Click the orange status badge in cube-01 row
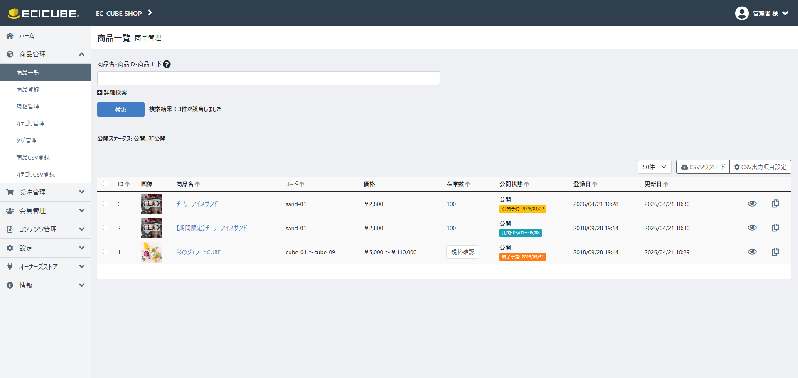798x378 pixels. coord(523,256)
